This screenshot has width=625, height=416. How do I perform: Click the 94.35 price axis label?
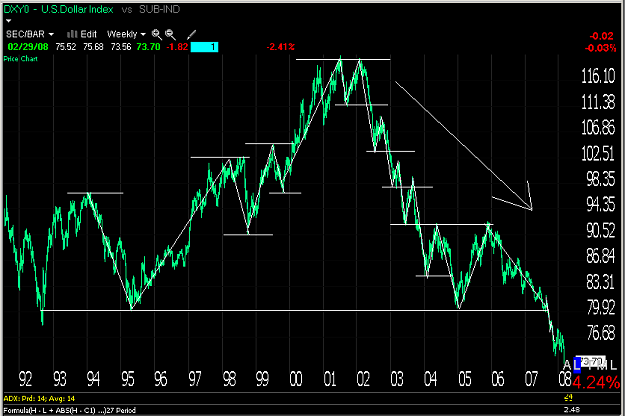tap(601, 204)
